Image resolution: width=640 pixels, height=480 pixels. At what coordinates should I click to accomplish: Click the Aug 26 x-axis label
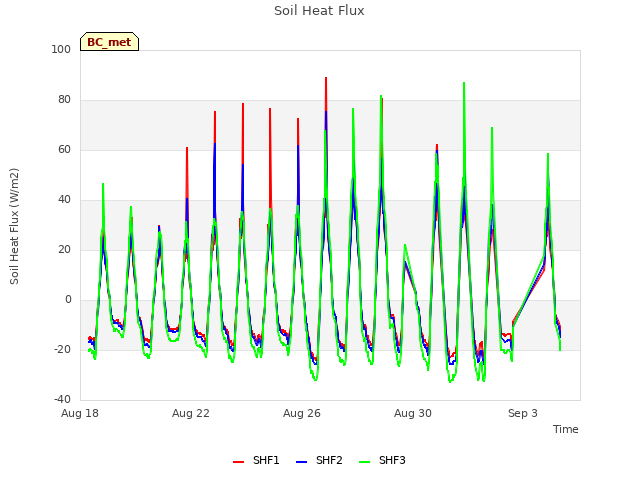pos(302,413)
